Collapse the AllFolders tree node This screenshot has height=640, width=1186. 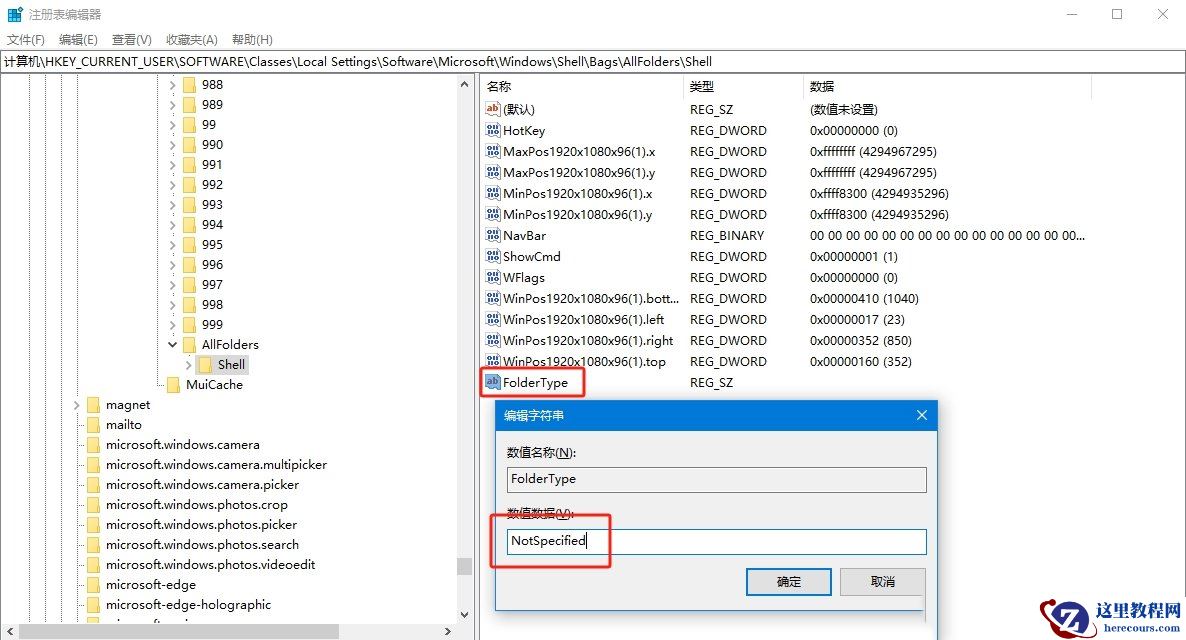coord(172,344)
